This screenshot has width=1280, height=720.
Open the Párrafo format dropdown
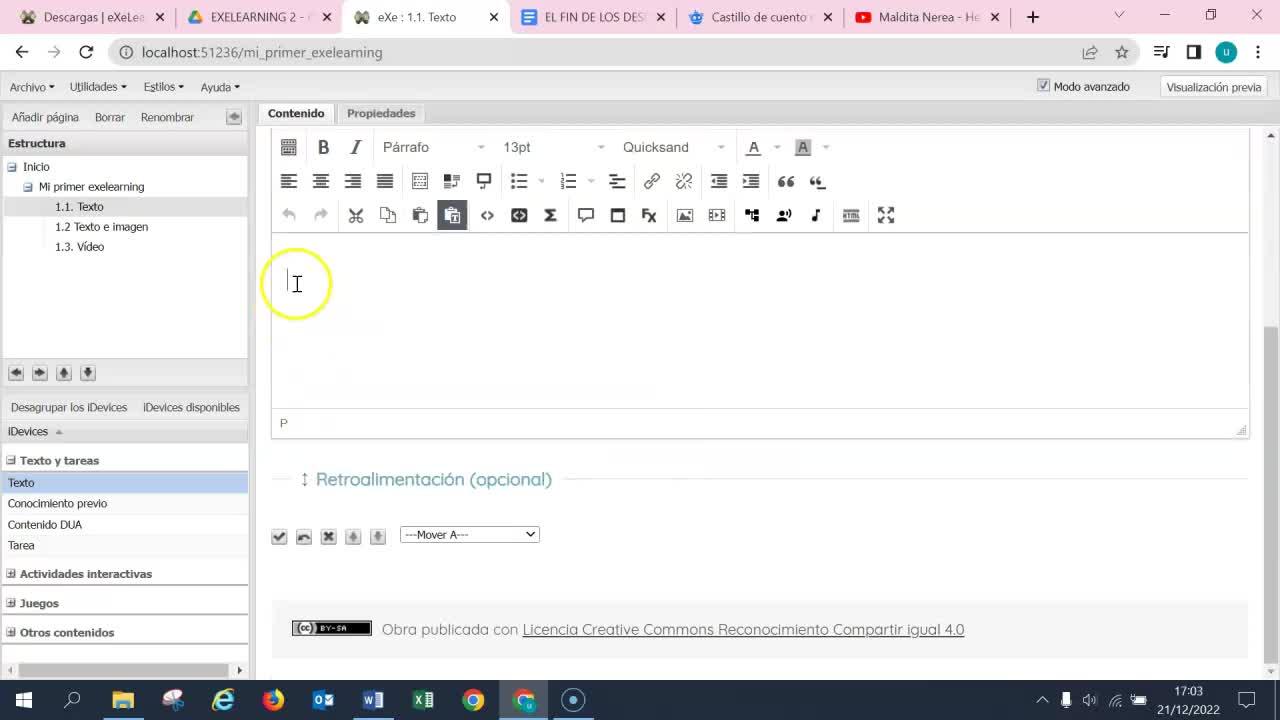(x=433, y=147)
